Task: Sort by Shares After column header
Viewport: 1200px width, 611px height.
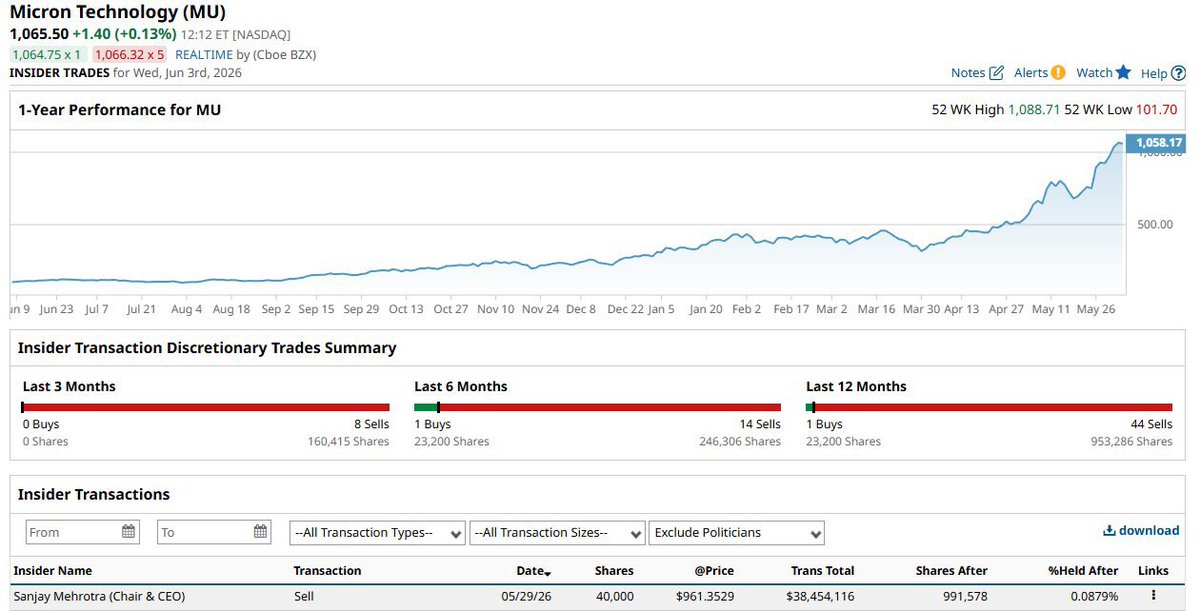Action: [x=951, y=571]
